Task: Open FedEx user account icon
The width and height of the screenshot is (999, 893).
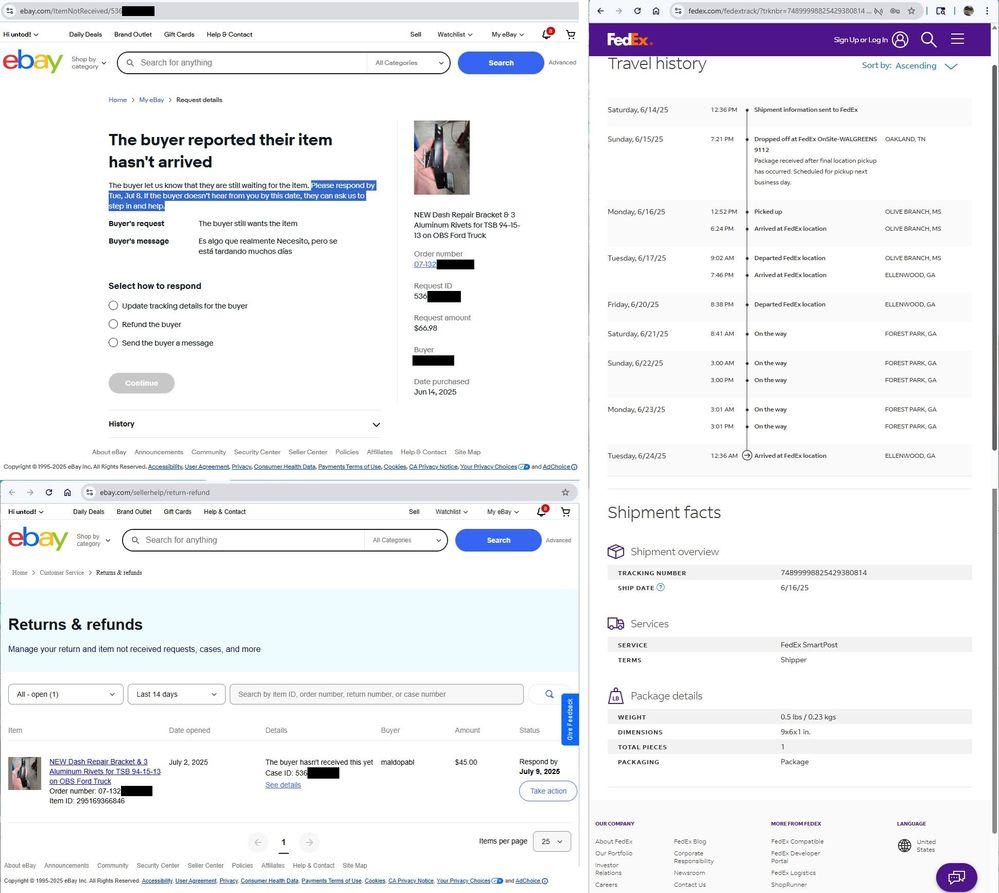Action: [900, 39]
